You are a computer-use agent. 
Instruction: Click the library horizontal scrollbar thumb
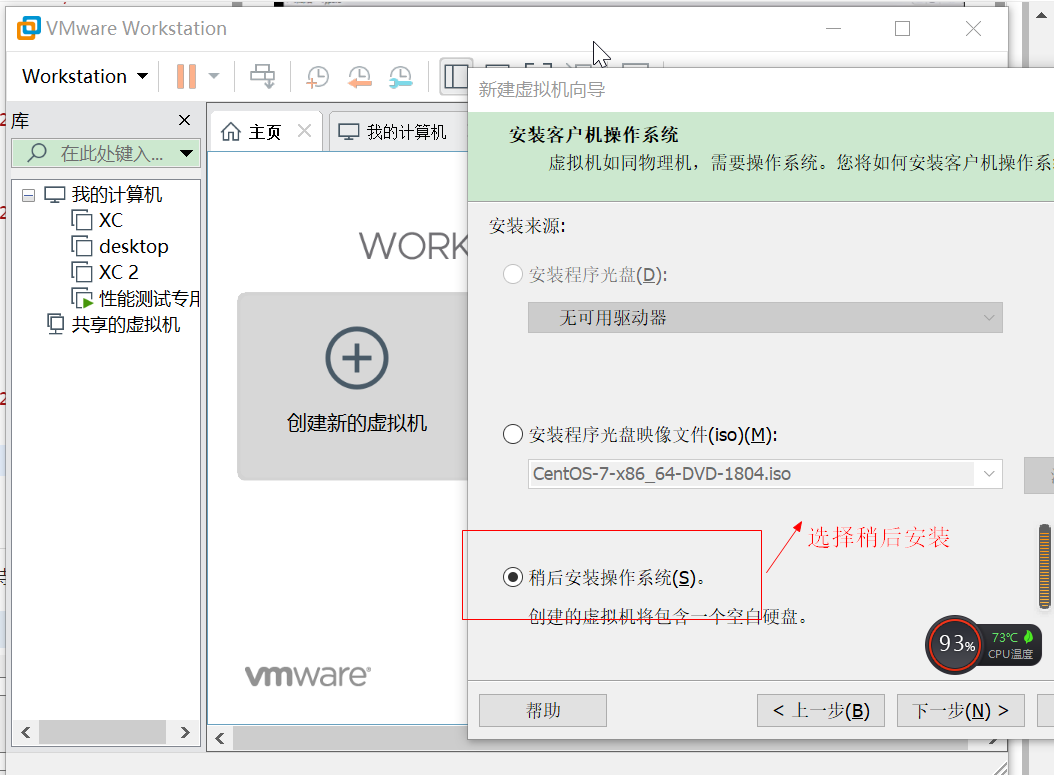(102, 732)
